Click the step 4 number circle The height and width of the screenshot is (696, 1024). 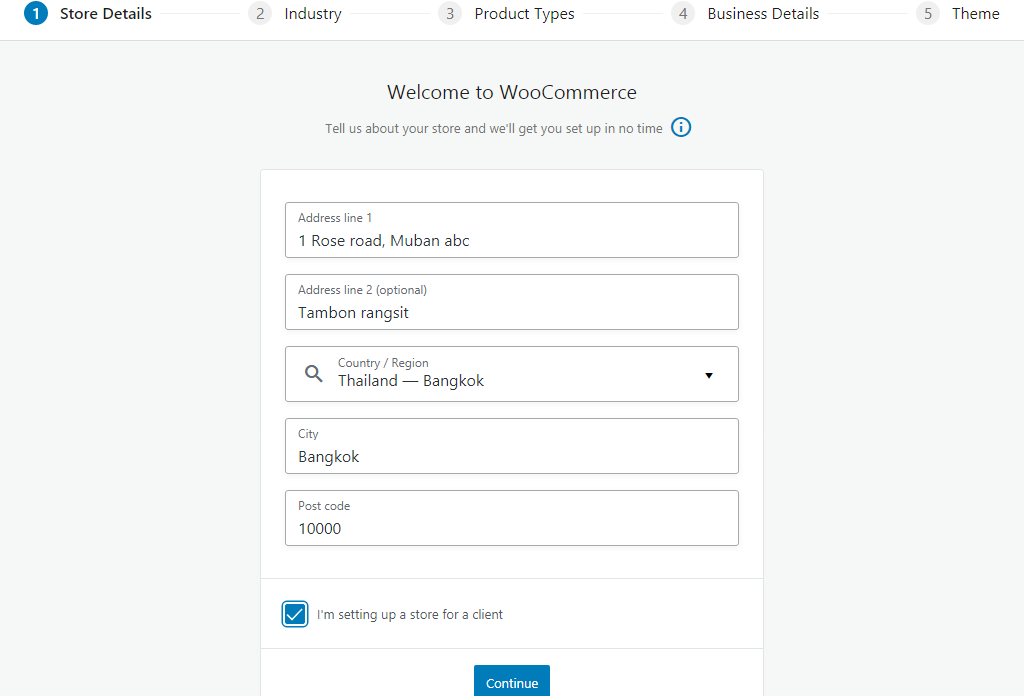[683, 14]
